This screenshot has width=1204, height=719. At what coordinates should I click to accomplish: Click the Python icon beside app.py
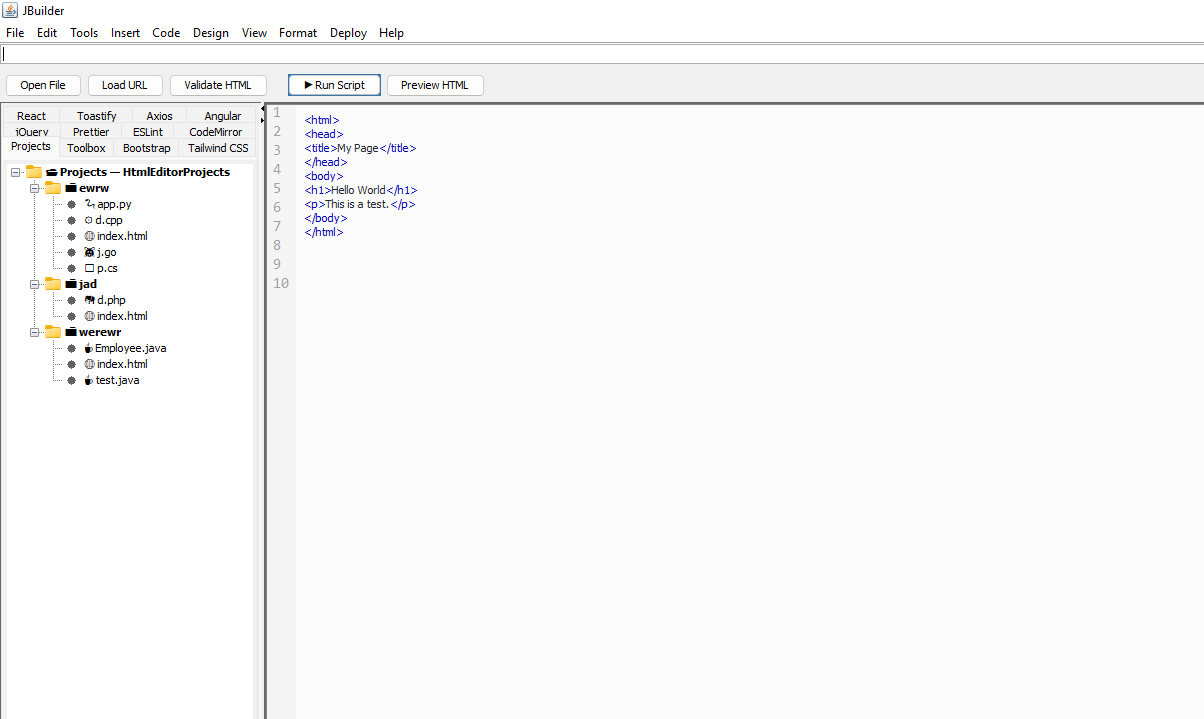click(89, 204)
